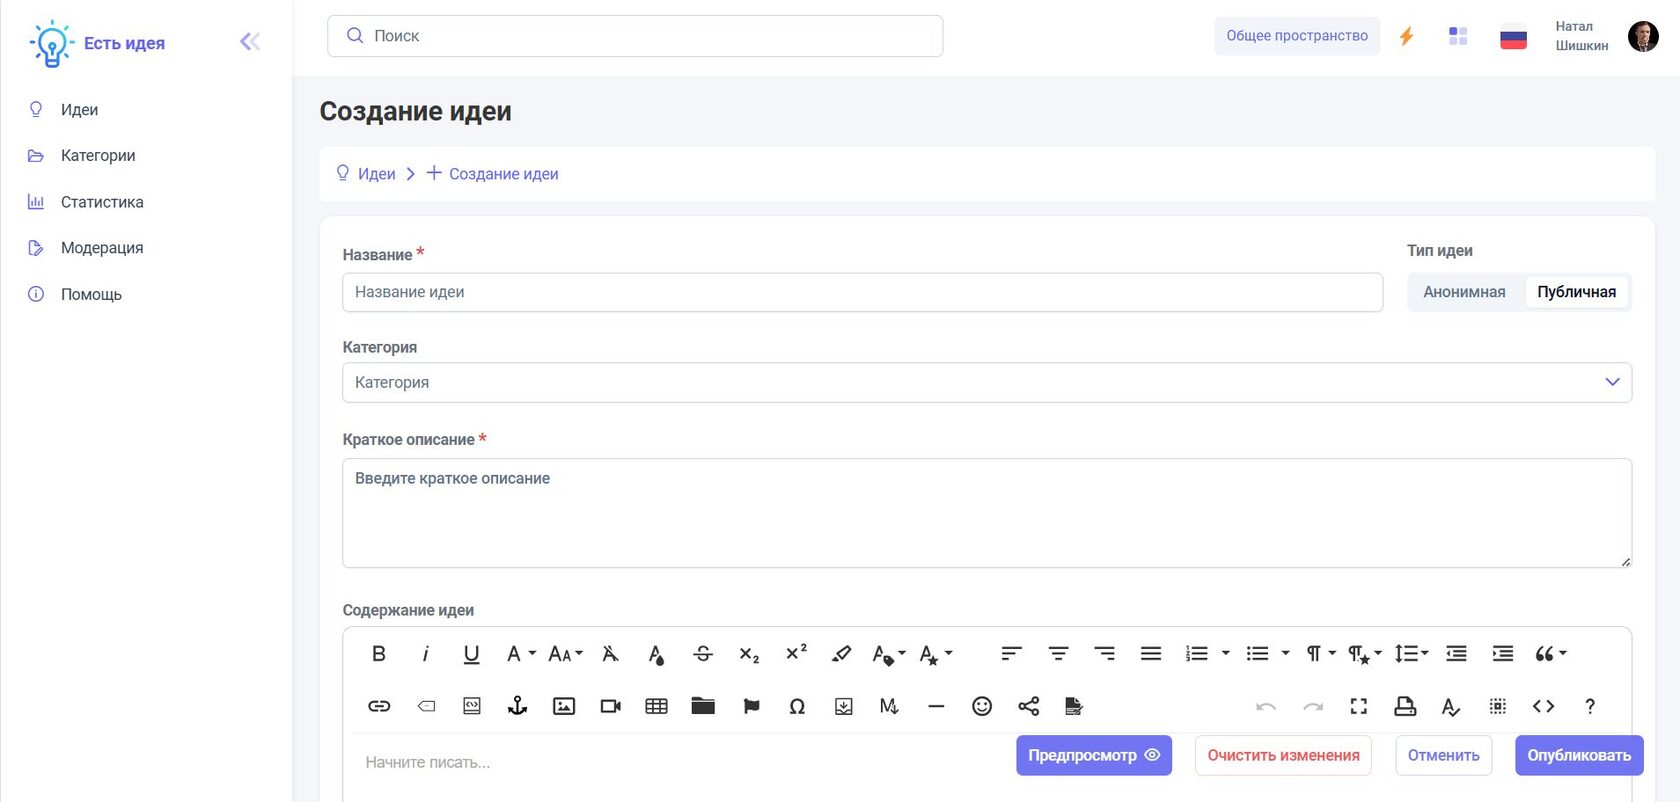Open Категории in the sidebar
This screenshot has height=802, width=1680.
(98, 156)
